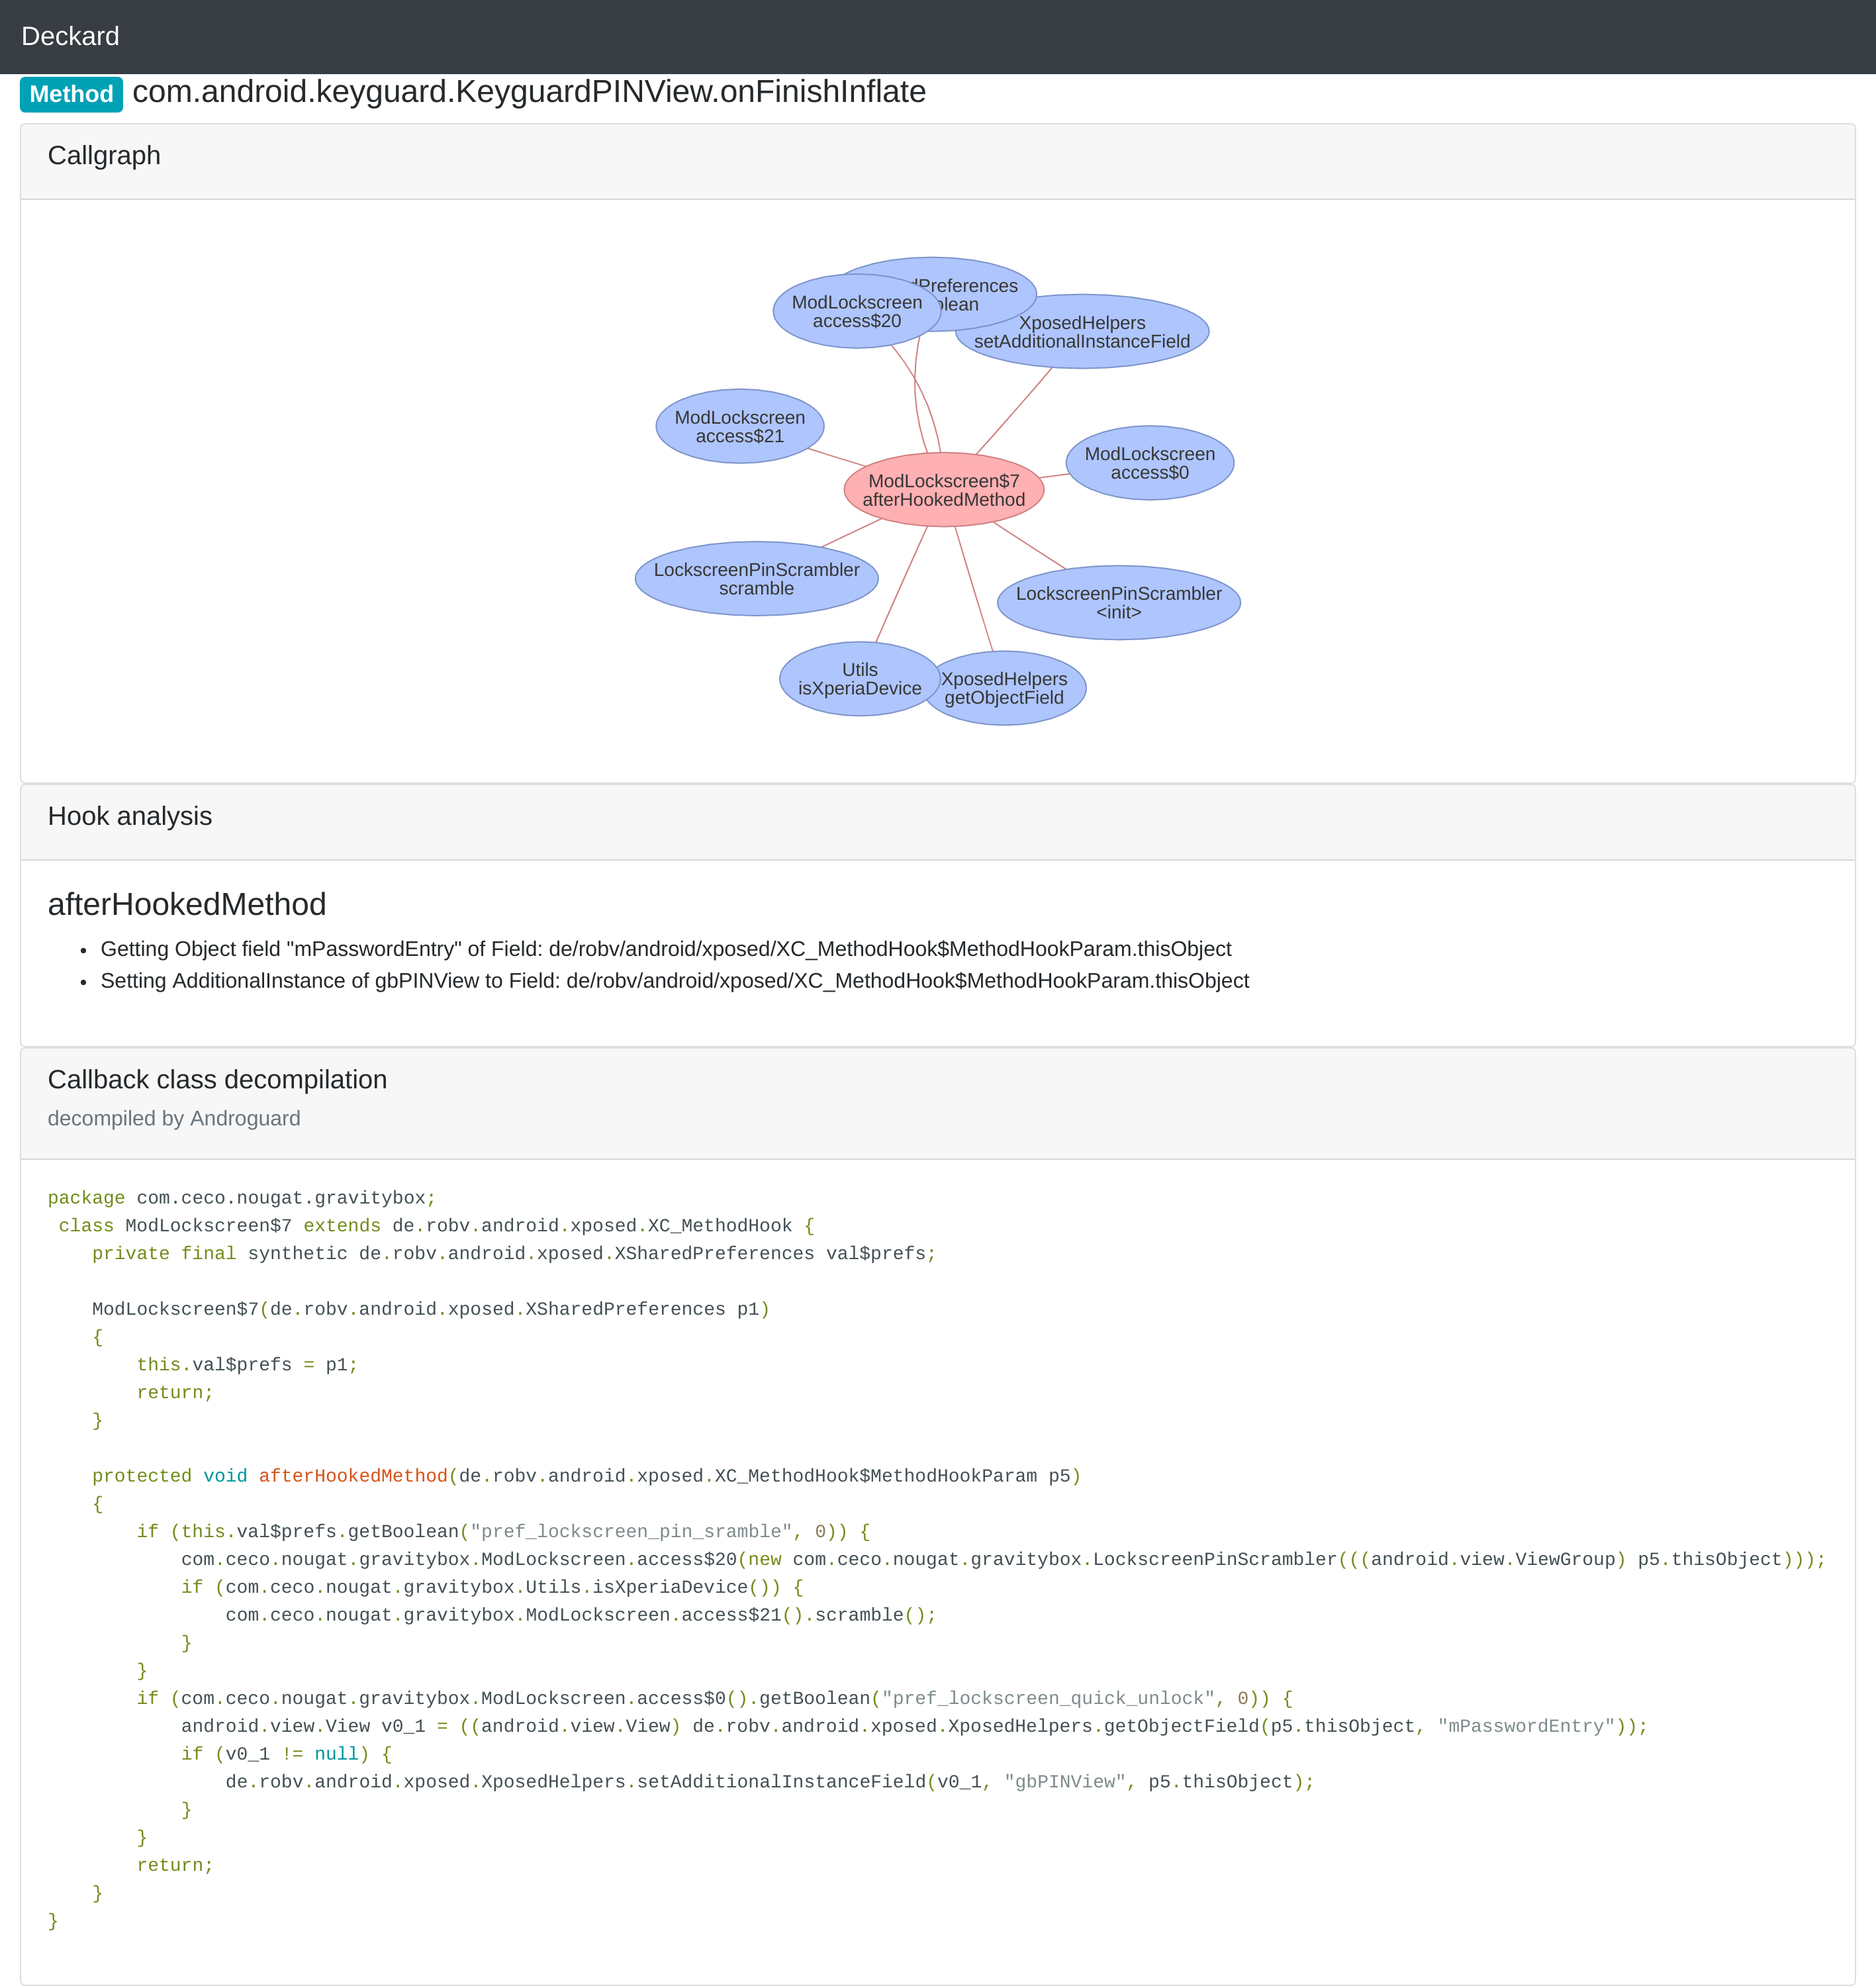The image size is (1876, 1986).
Task: Select the ModLockscreen$7 afterHookedMethod node
Action: point(943,490)
